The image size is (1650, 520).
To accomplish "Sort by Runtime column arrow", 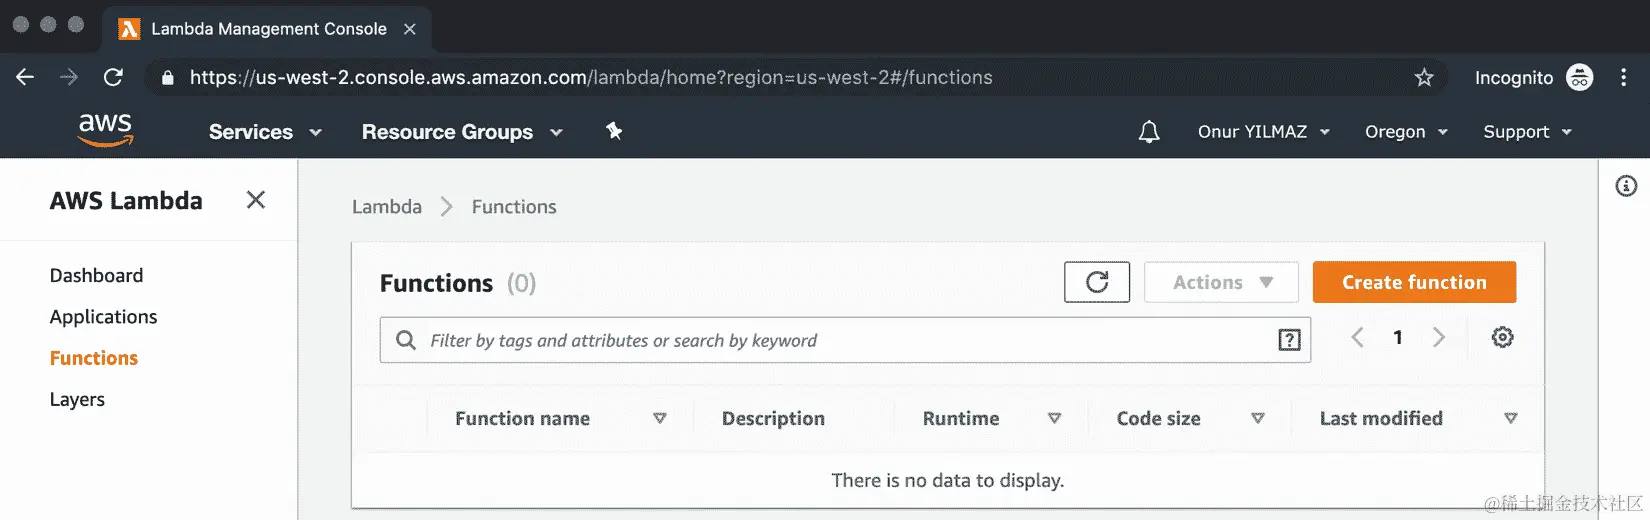I will tap(1054, 418).
